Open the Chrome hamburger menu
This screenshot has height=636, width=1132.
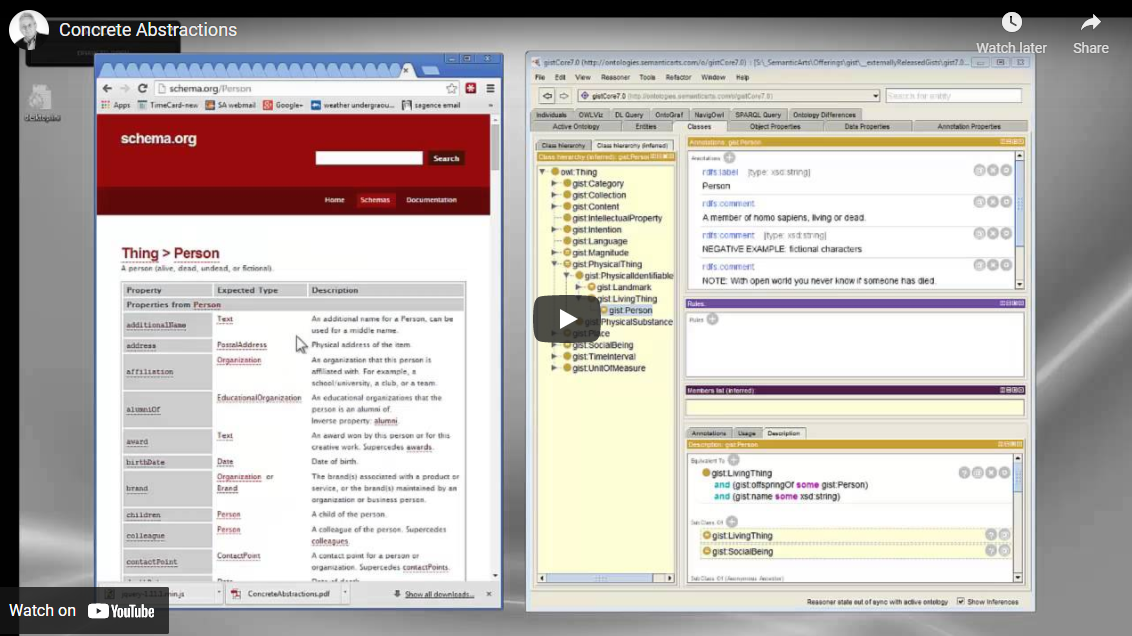(x=490, y=88)
